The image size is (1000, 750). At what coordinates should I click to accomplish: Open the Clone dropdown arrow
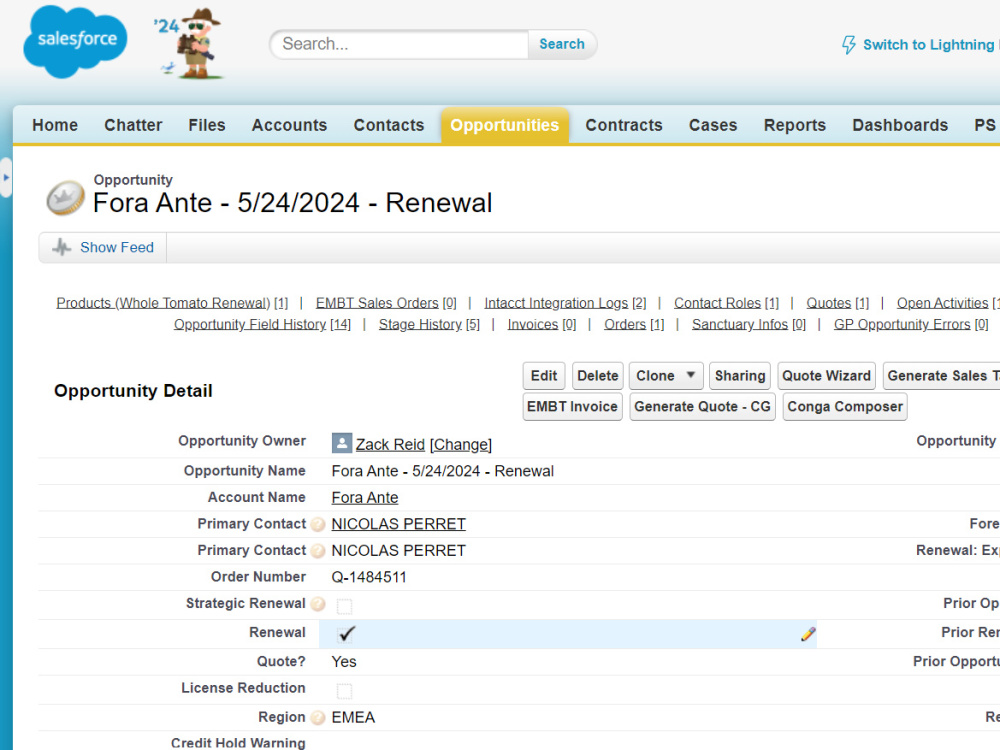pyautogui.click(x=690, y=375)
